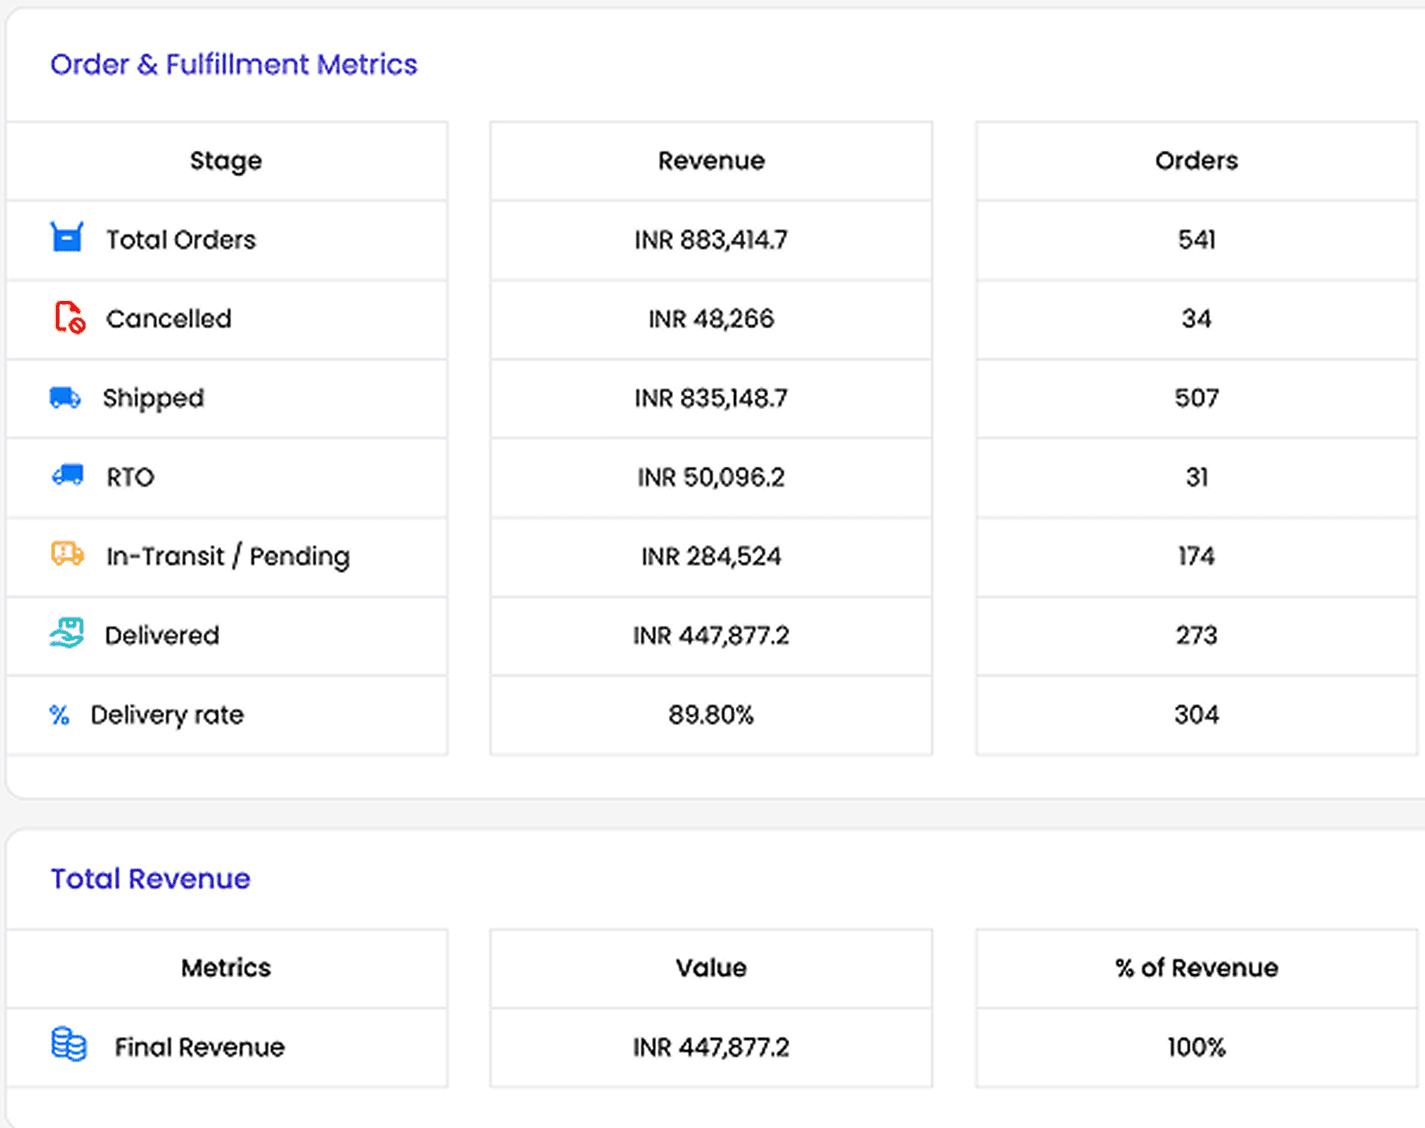Image resolution: width=1425 pixels, height=1128 pixels.
Task: Click the Metrics column header
Action: pos(226,968)
